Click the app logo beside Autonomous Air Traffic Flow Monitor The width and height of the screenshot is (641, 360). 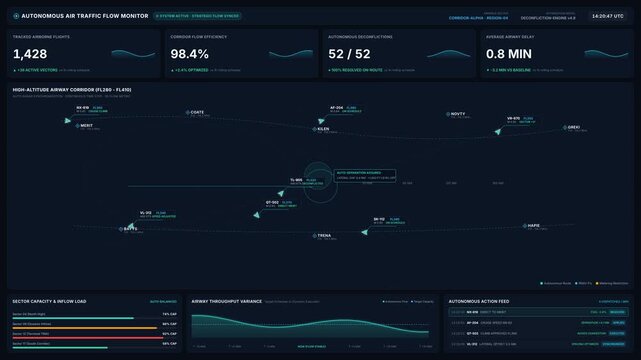[16, 16]
